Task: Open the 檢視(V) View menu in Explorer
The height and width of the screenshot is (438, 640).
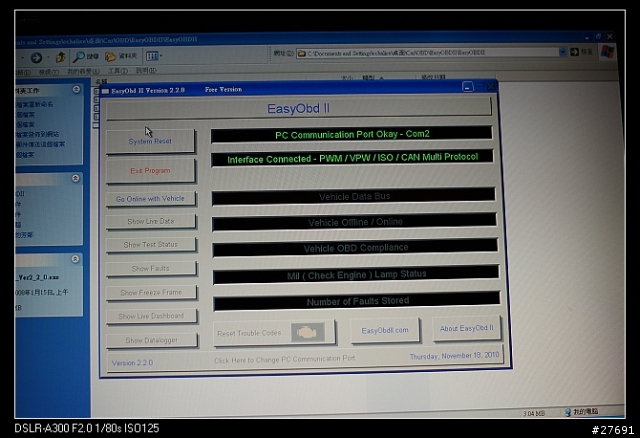Action: [49, 72]
